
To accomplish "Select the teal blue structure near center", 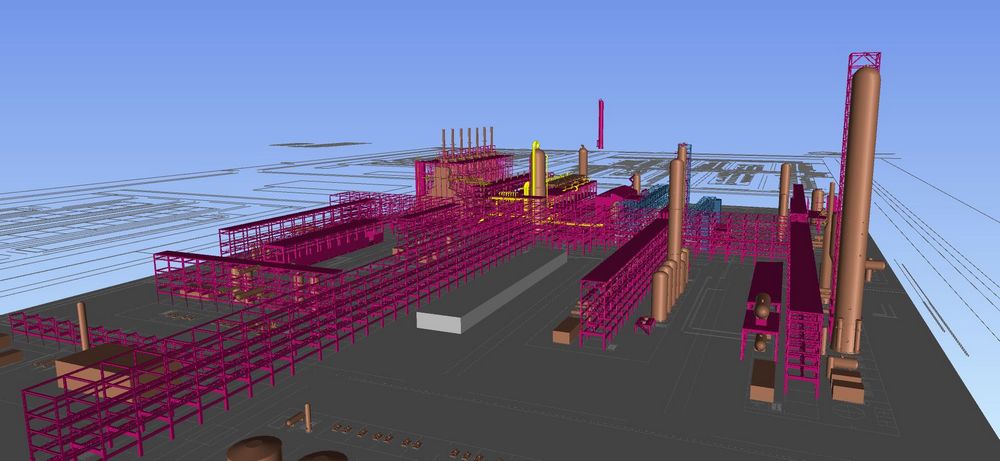I will pyautogui.click(x=640, y=205).
